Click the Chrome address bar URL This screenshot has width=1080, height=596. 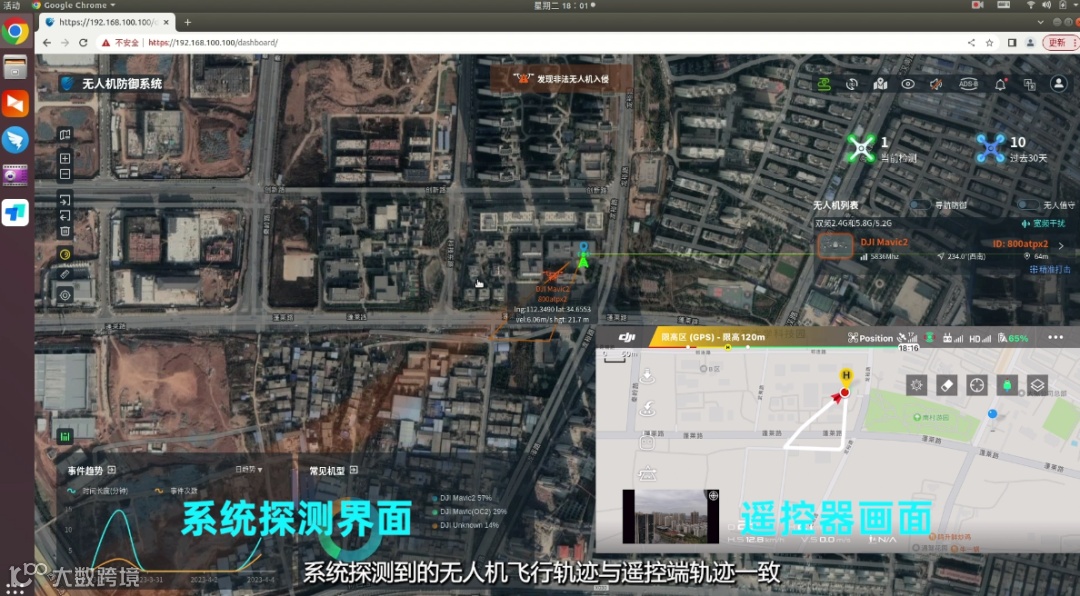213,43
